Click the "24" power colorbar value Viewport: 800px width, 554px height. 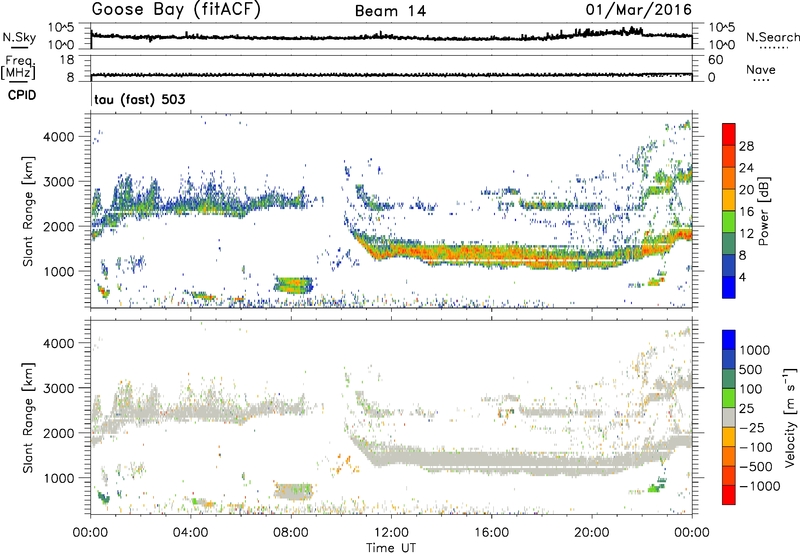coord(746,168)
